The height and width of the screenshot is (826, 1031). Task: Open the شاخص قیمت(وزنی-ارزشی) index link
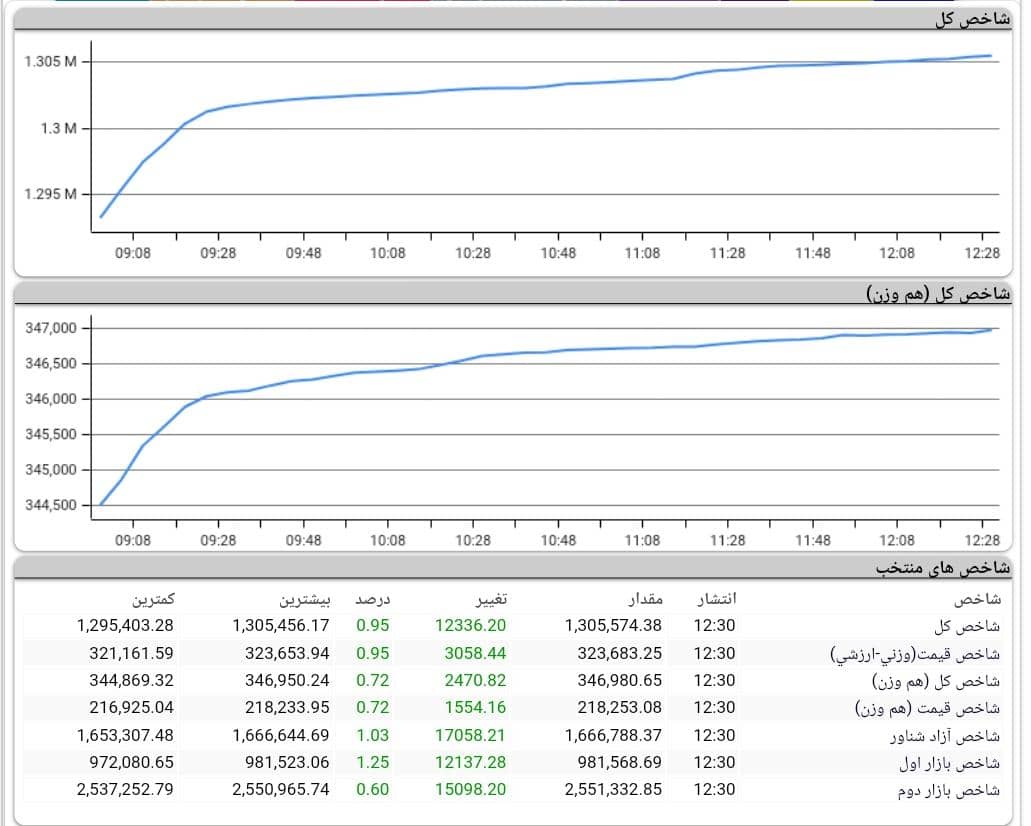point(915,654)
